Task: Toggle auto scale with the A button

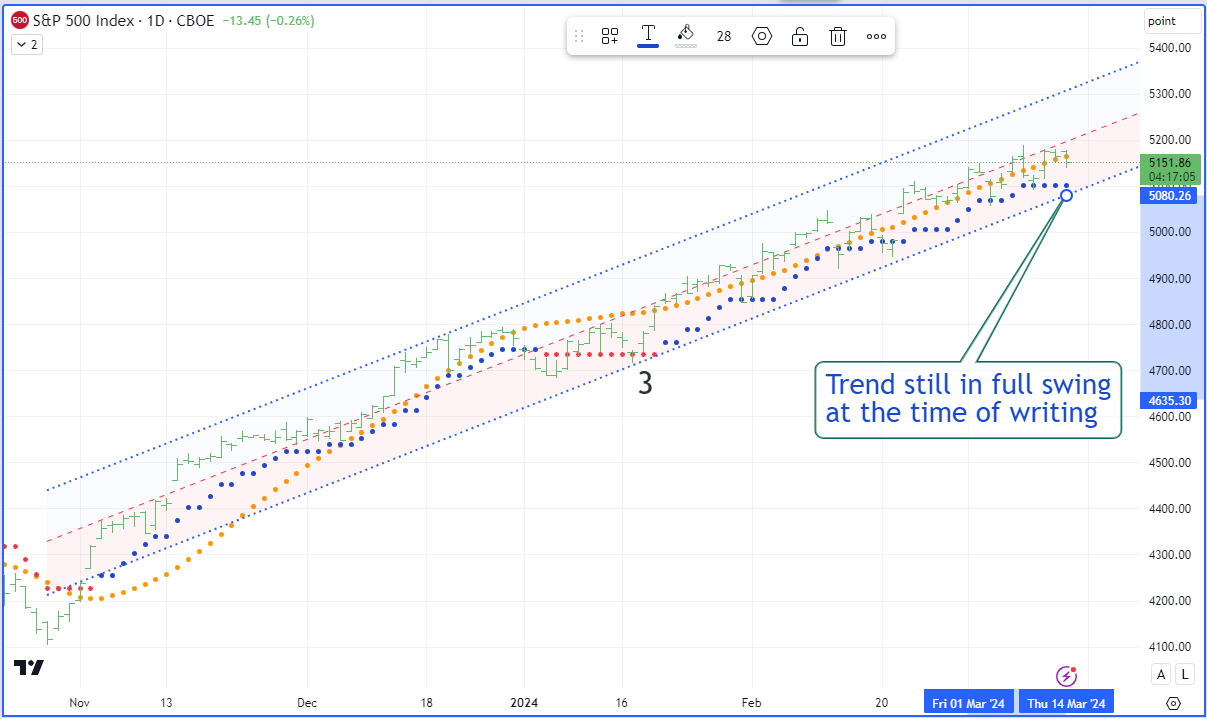Action: click(x=1161, y=674)
